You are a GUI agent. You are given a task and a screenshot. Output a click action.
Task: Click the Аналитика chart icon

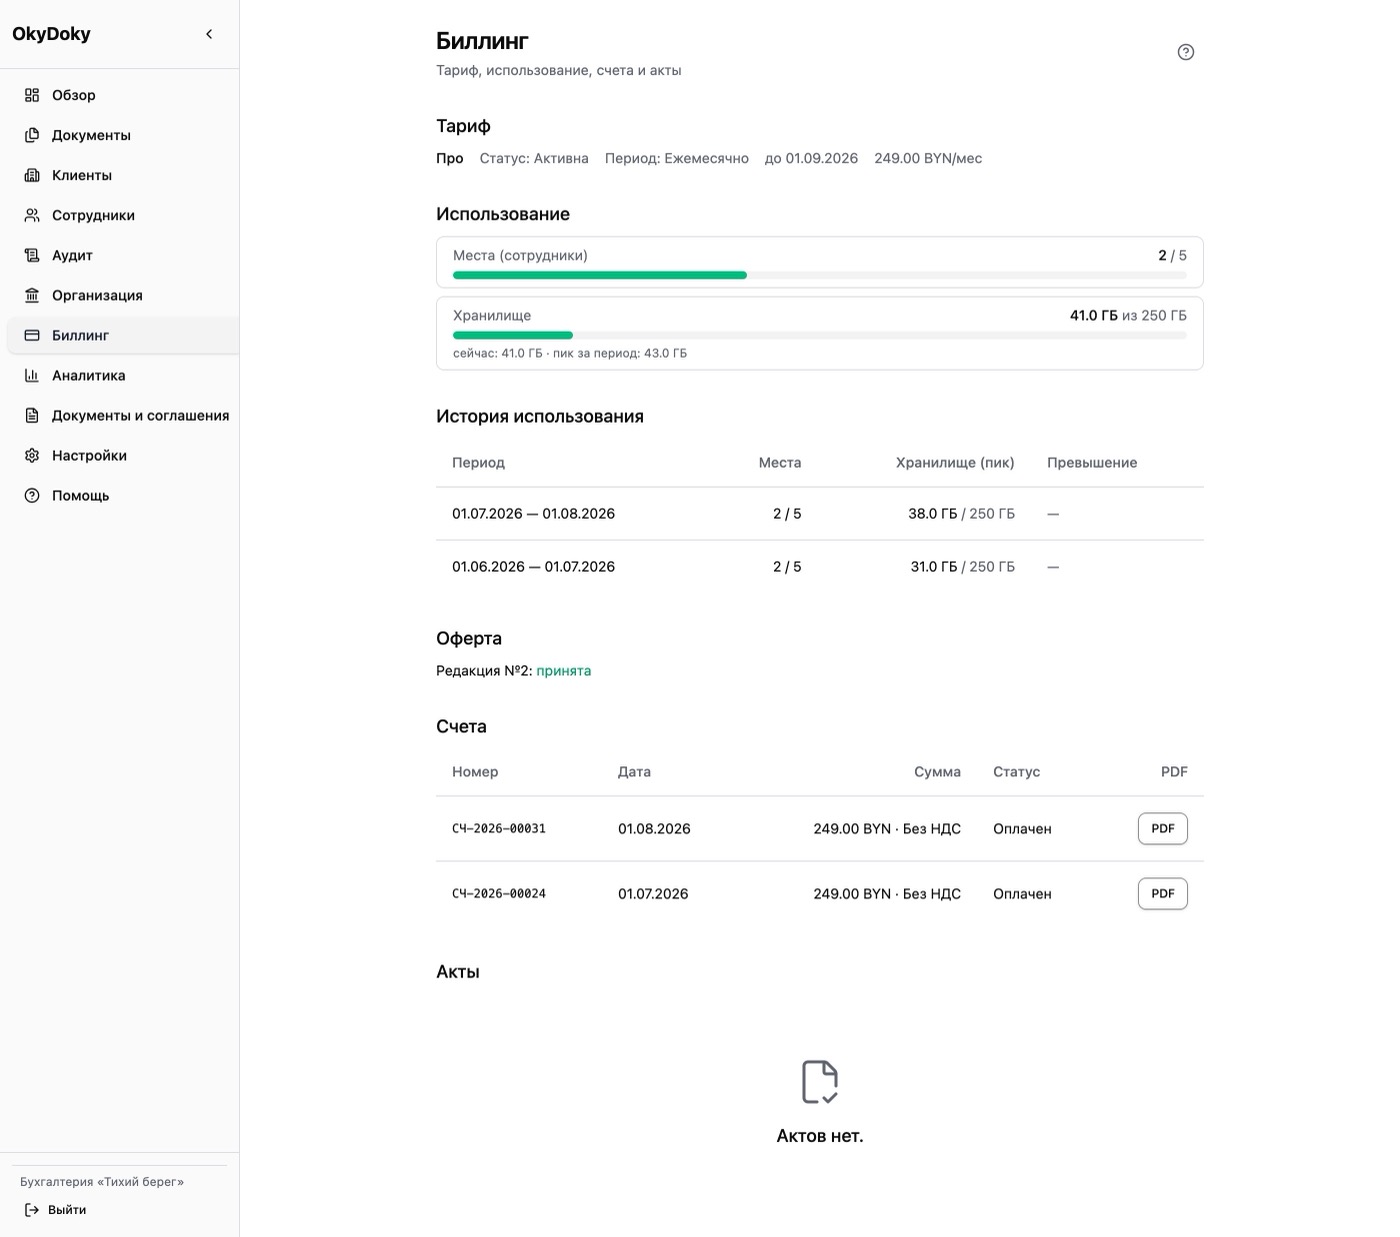point(32,375)
